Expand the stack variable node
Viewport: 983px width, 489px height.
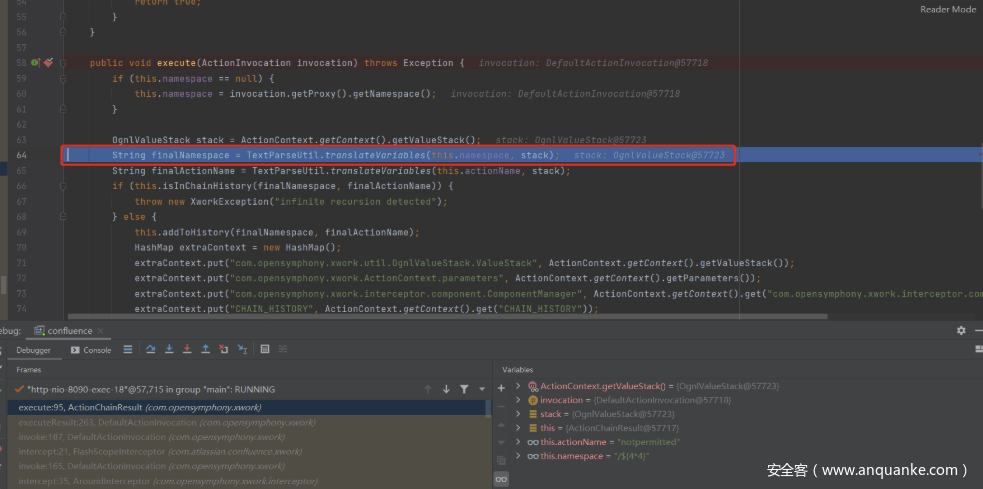[x=518, y=414]
